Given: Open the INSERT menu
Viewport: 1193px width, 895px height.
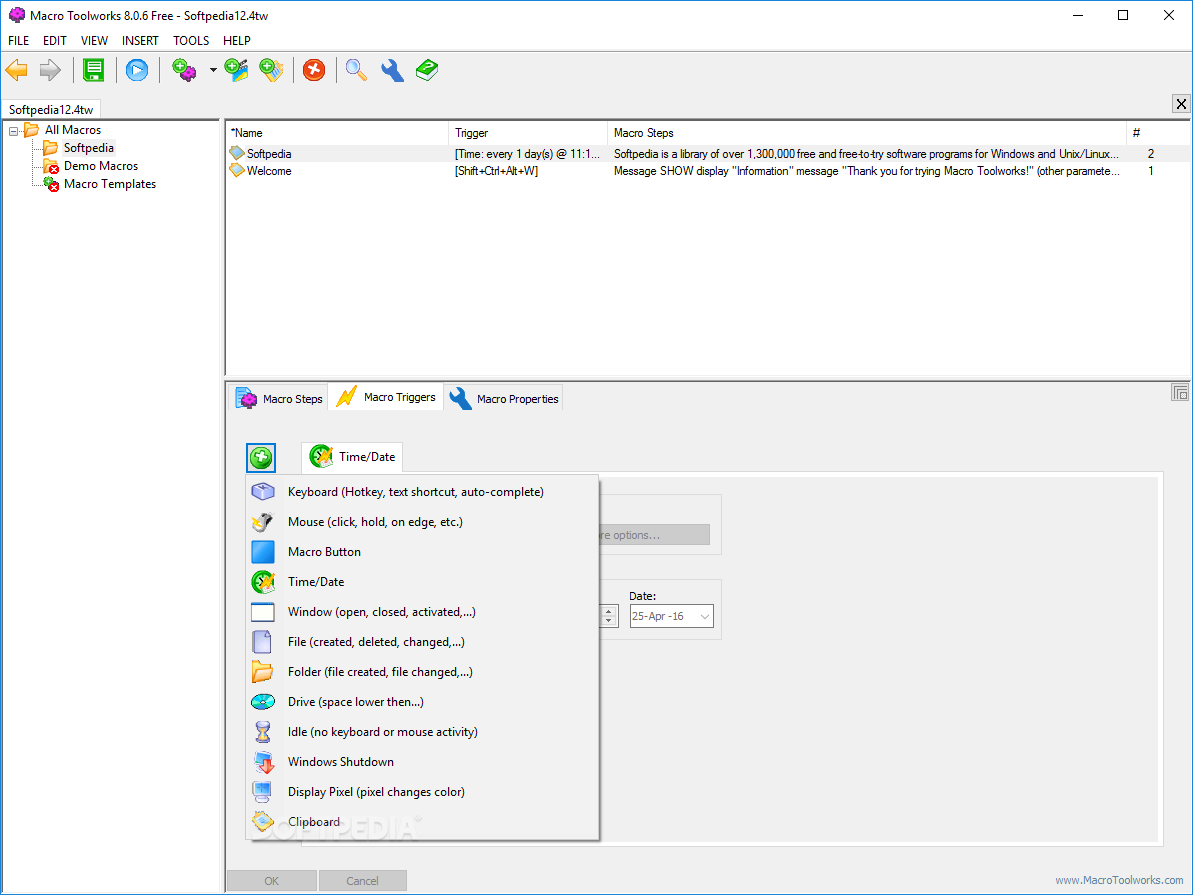Looking at the screenshot, I should [140, 40].
